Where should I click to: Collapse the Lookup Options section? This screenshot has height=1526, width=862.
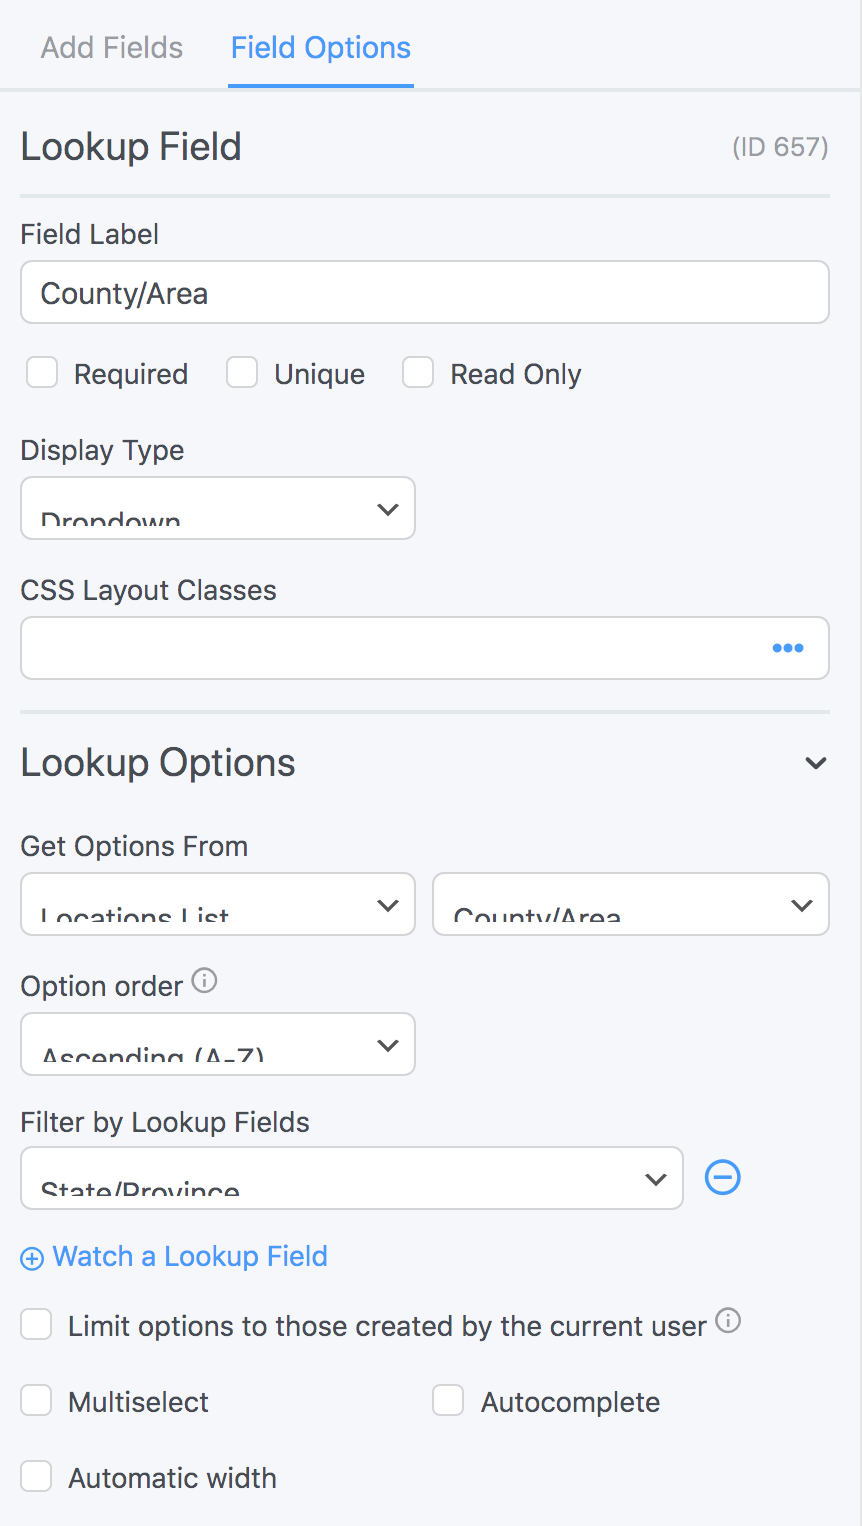815,763
